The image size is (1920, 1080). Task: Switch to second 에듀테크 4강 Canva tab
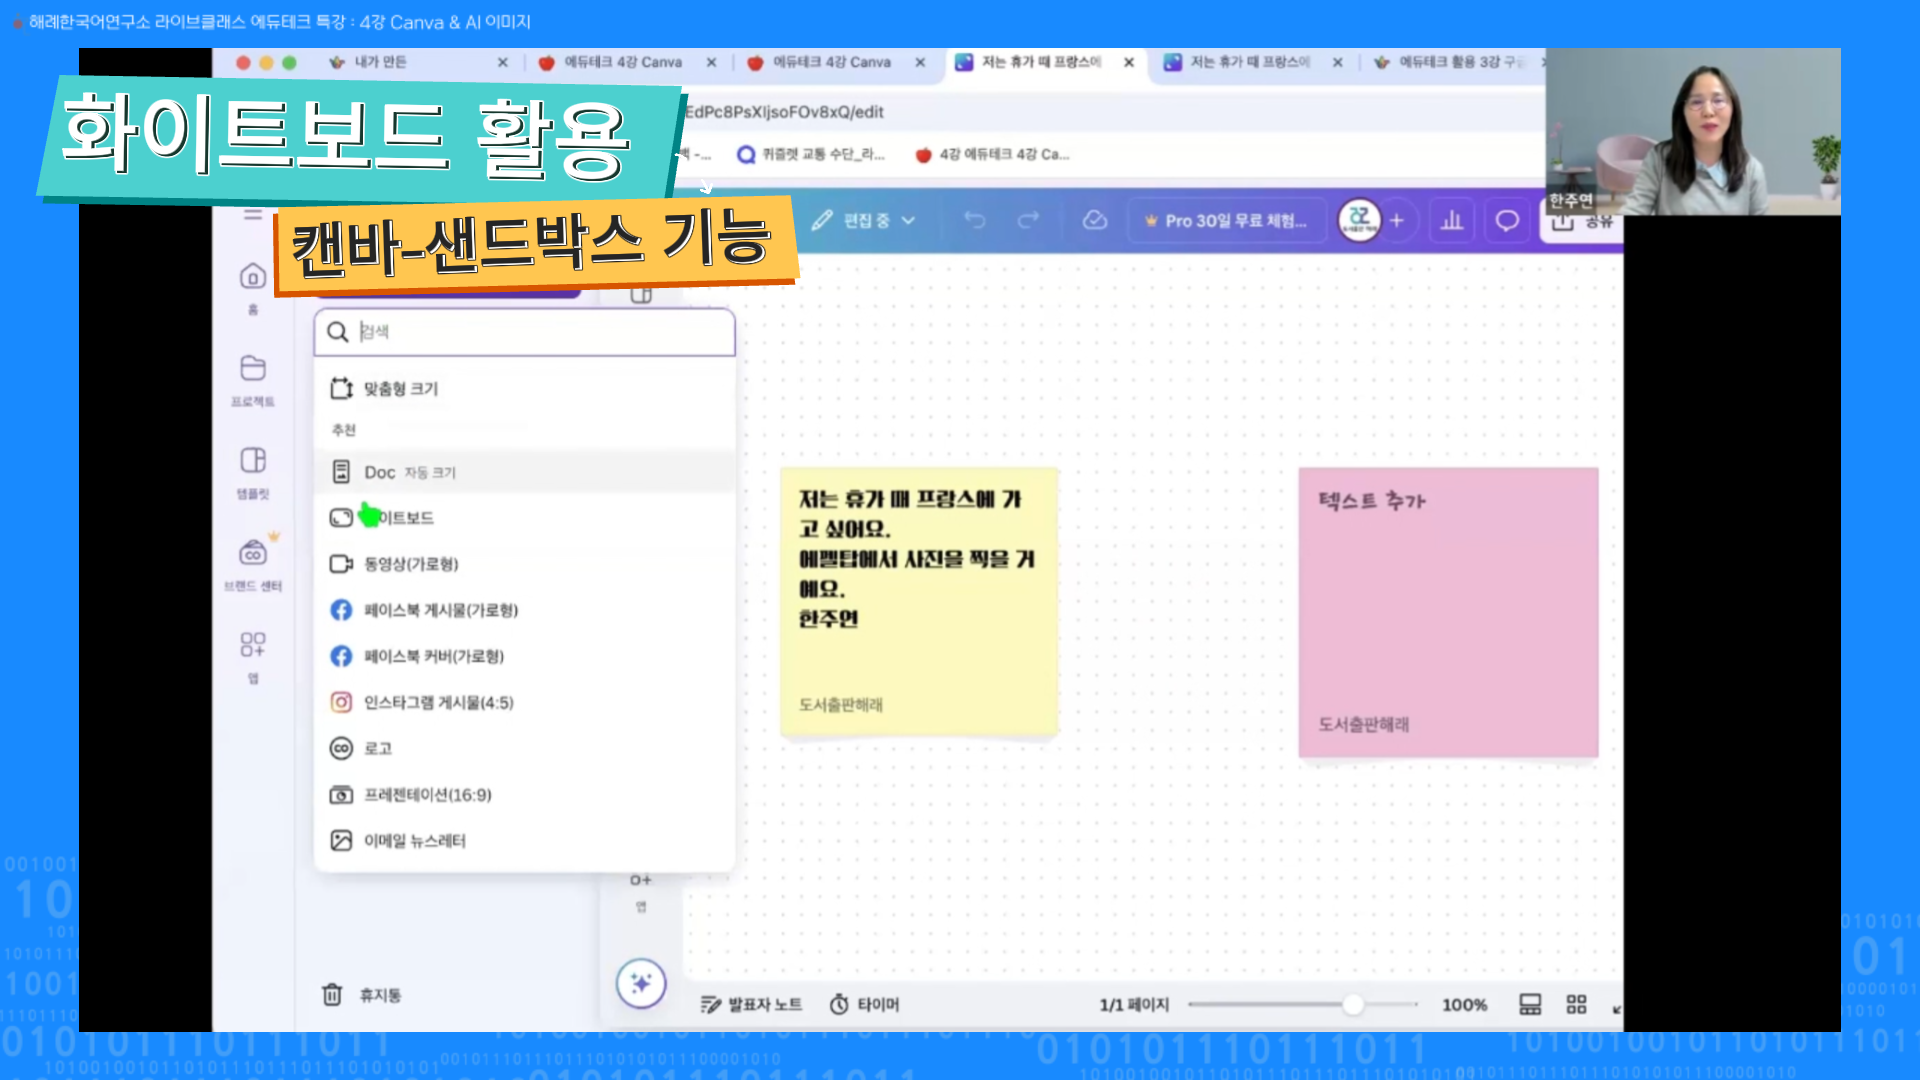[832, 62]
